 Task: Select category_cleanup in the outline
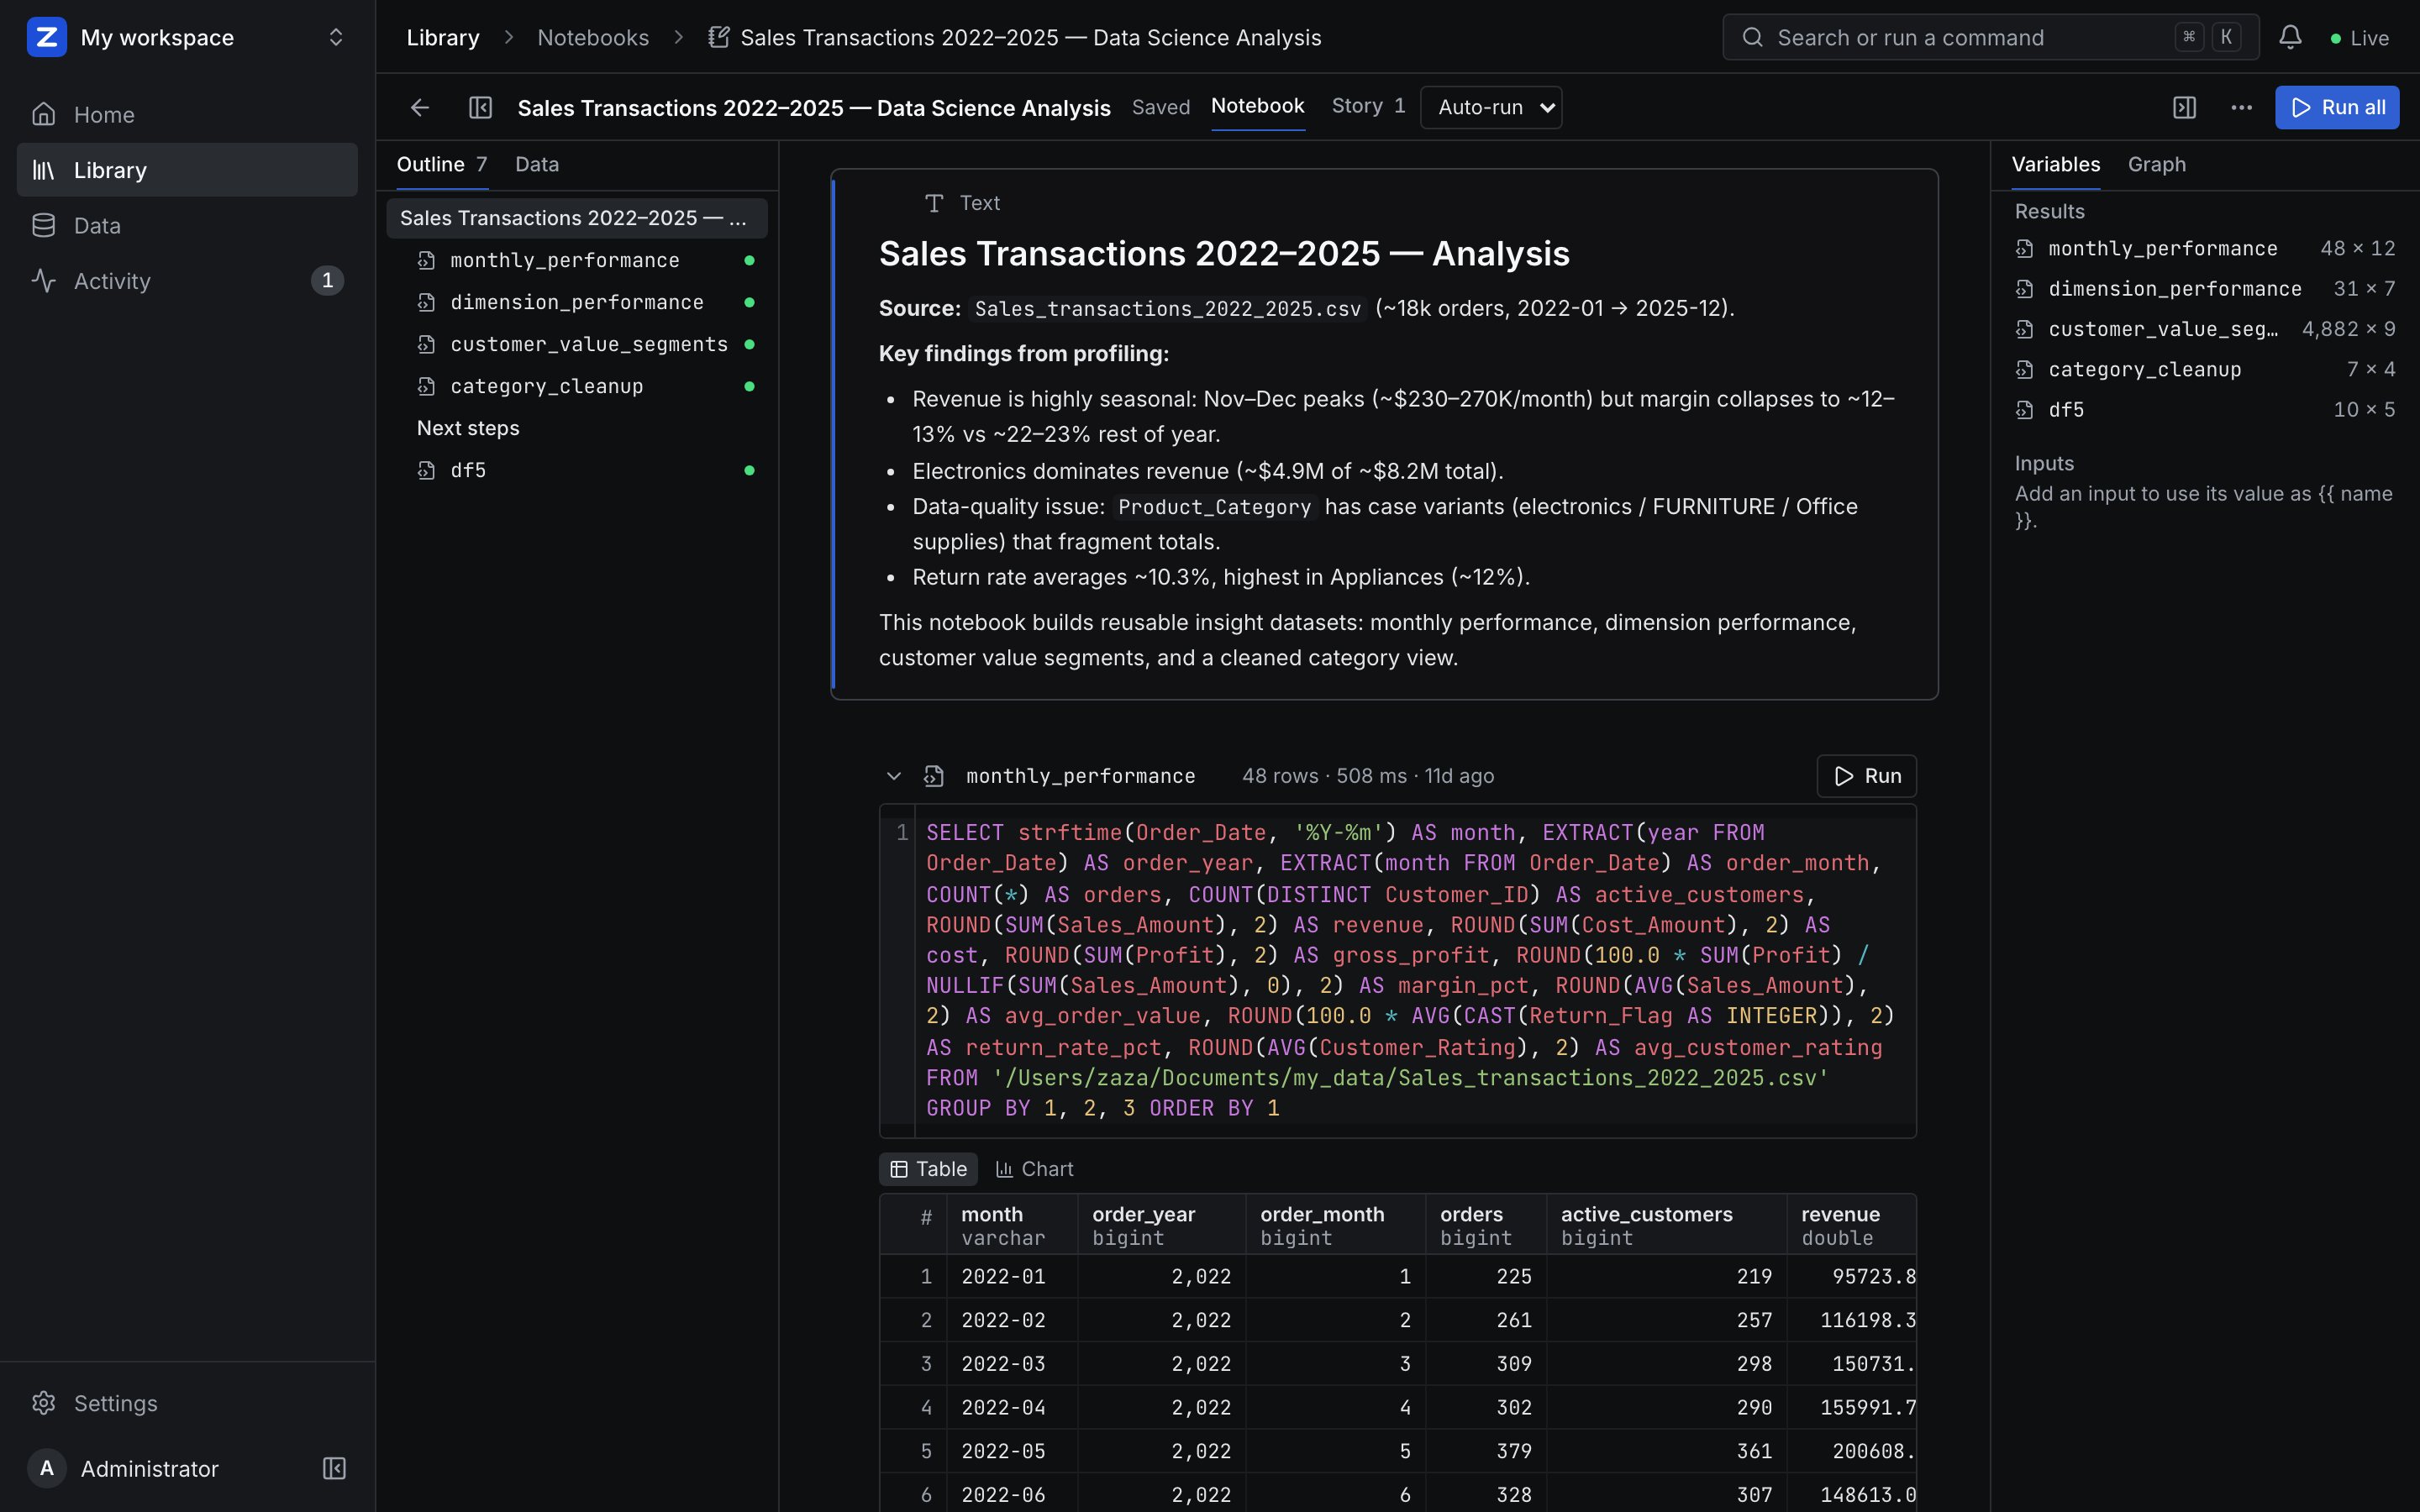pyautogui.click(x=577, y=386)
